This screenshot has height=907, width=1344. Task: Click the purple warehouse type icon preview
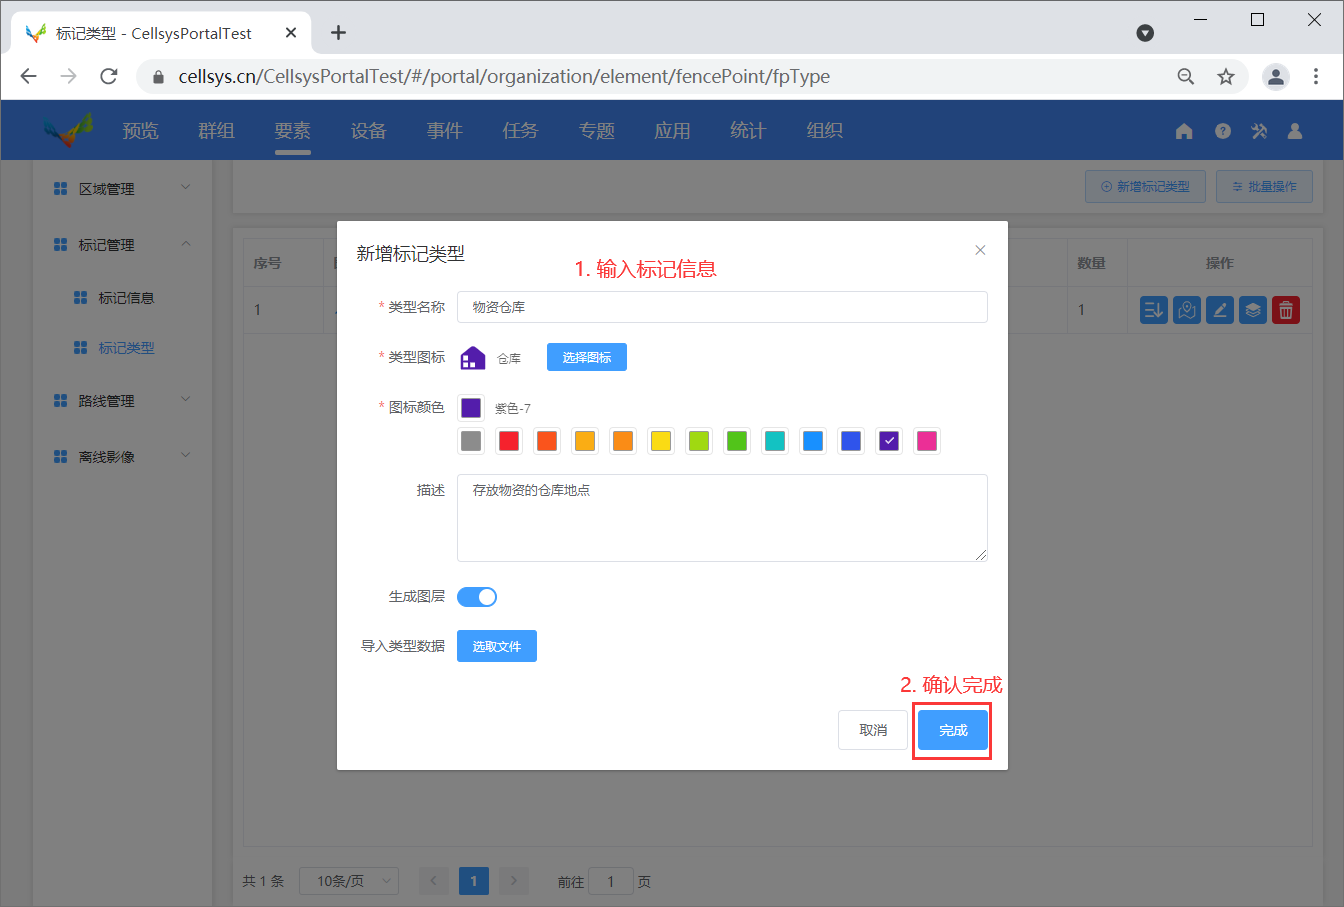tap(472, 358)
